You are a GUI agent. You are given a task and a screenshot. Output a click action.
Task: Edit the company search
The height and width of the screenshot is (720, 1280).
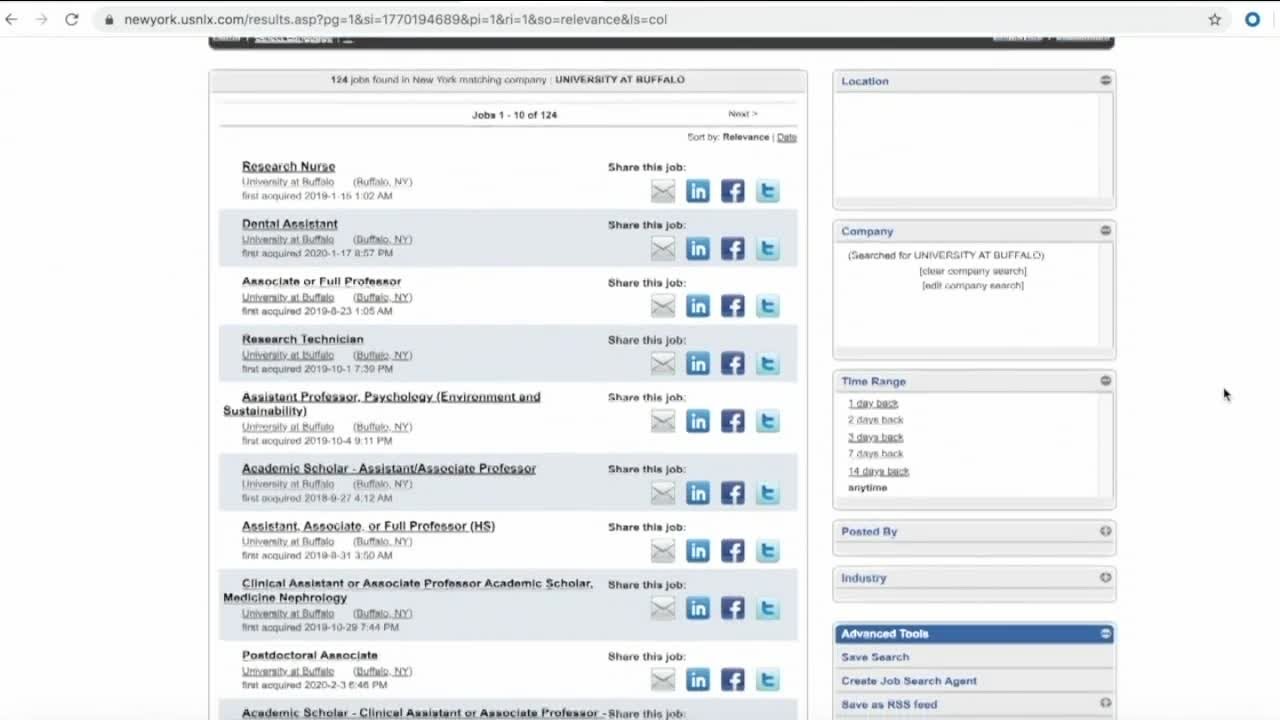pos(973,286)
